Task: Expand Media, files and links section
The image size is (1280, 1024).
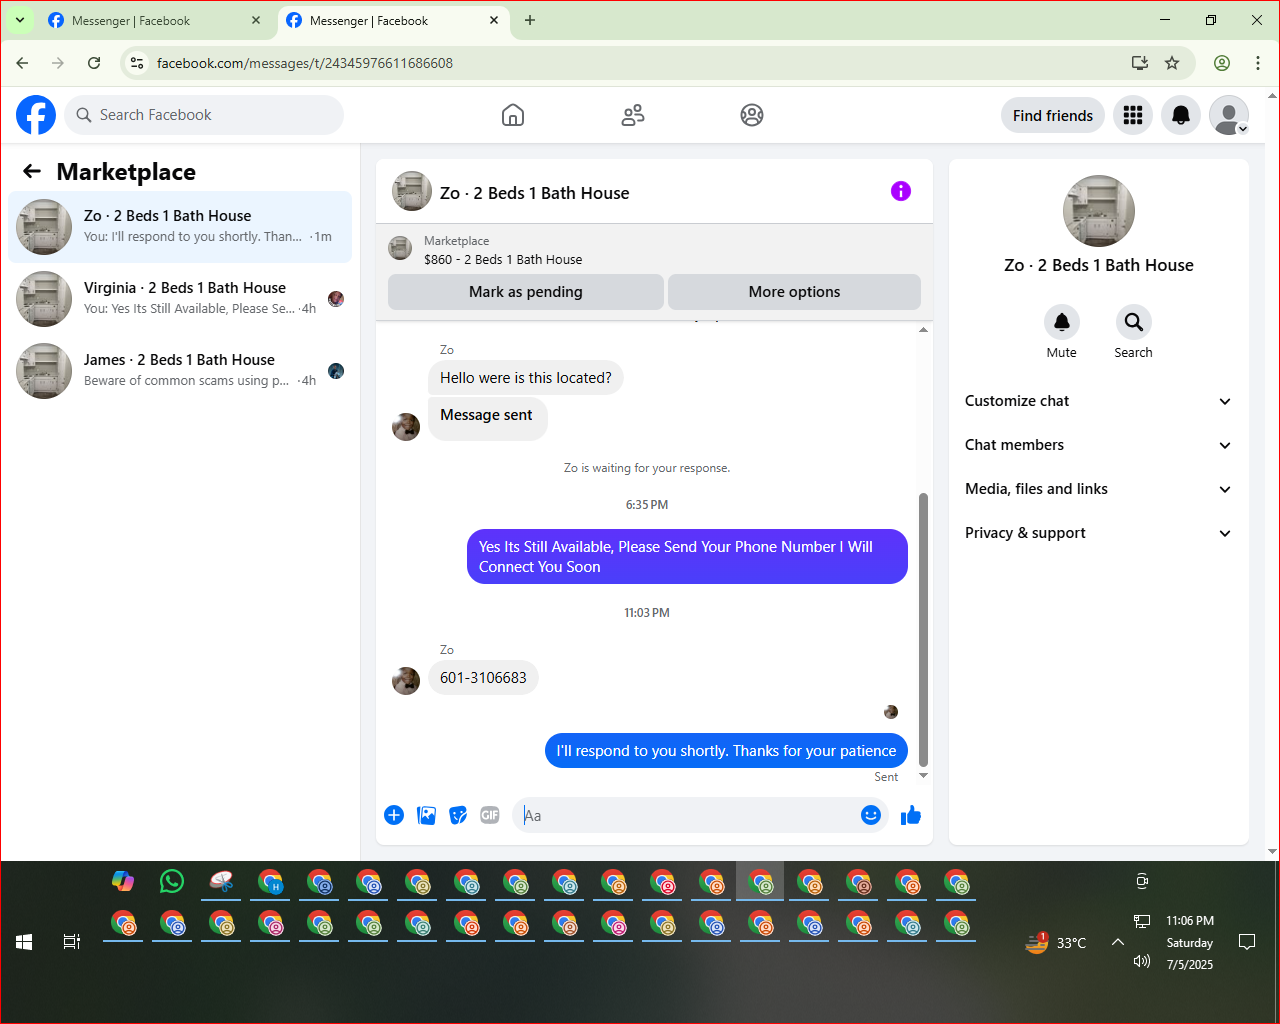Action: tap(1098, 489)
